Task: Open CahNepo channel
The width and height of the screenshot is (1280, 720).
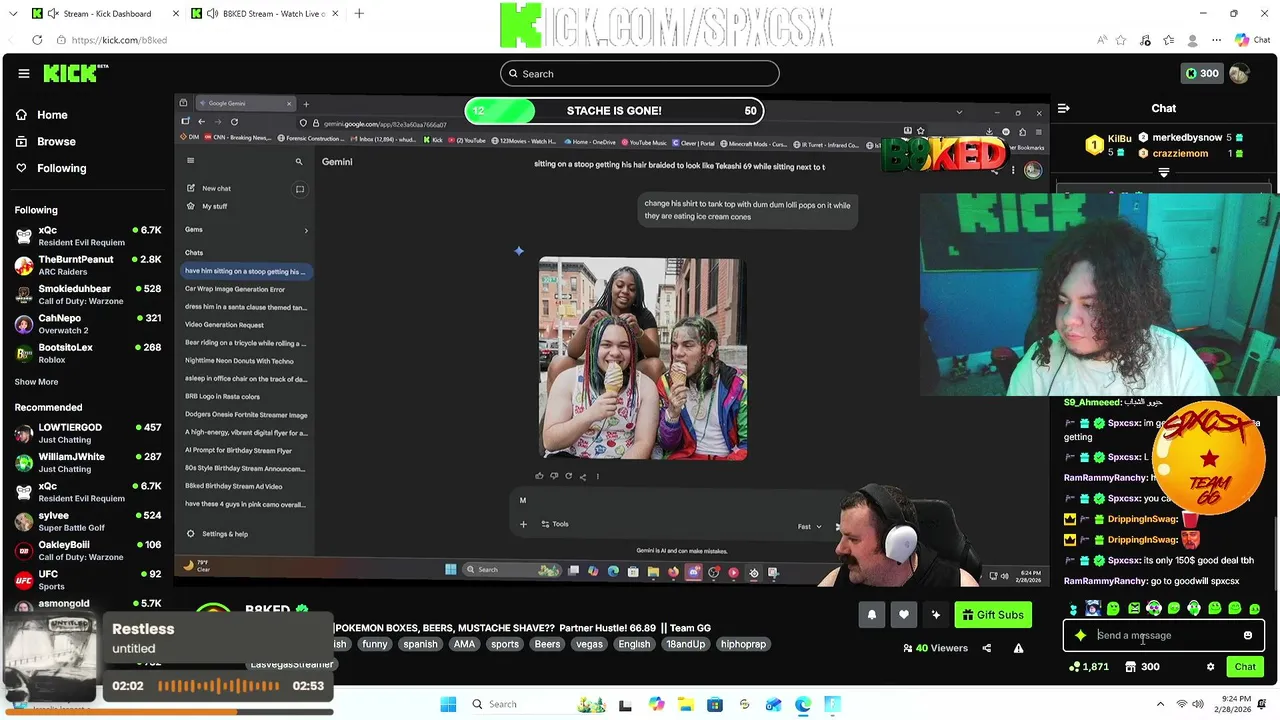Action: click(x=87, y=324)
